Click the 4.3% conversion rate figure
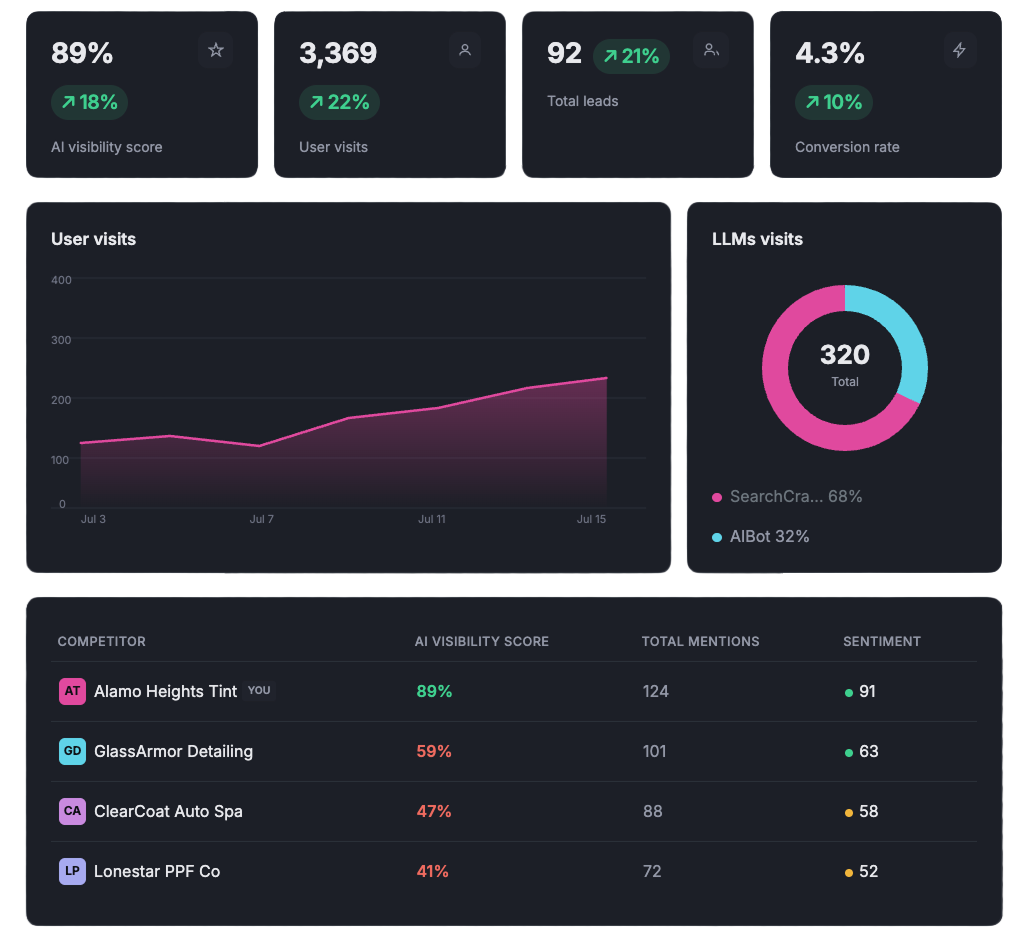The image size is (1021, 942). [x=830, y=53]
